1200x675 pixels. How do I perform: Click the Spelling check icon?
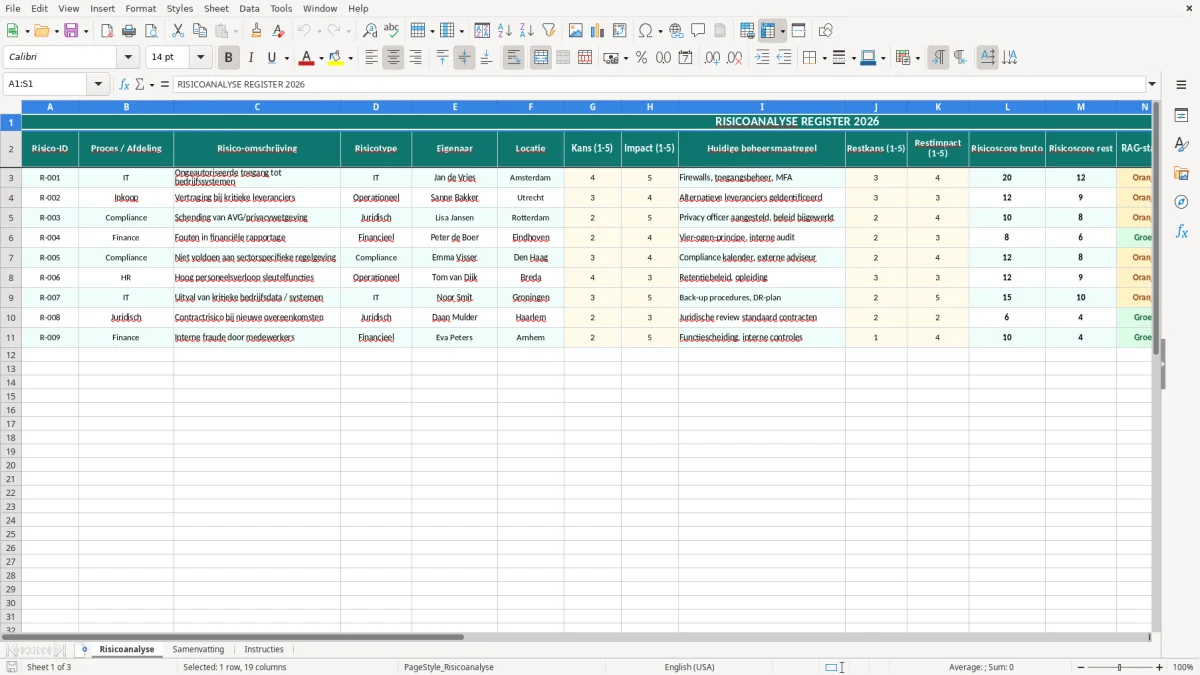[x=392, y=31]
